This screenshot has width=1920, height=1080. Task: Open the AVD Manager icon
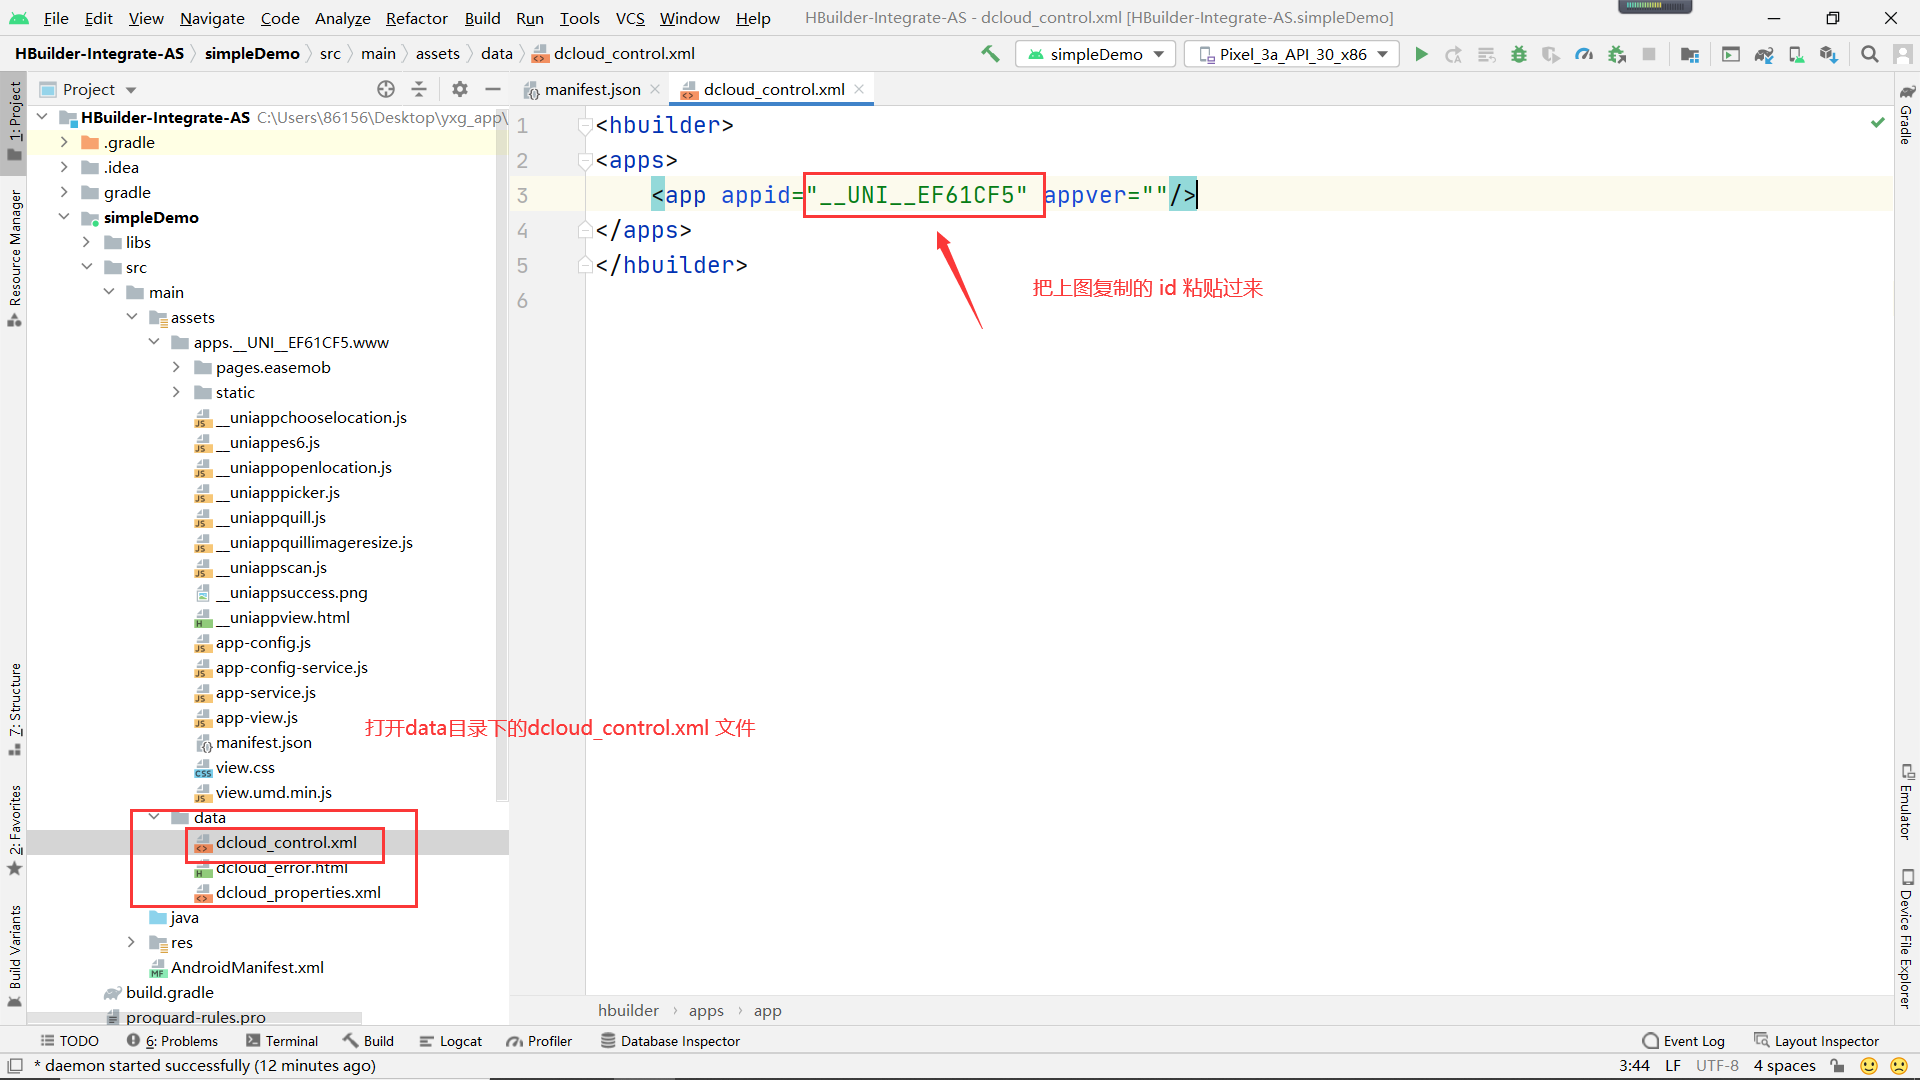1797,54
